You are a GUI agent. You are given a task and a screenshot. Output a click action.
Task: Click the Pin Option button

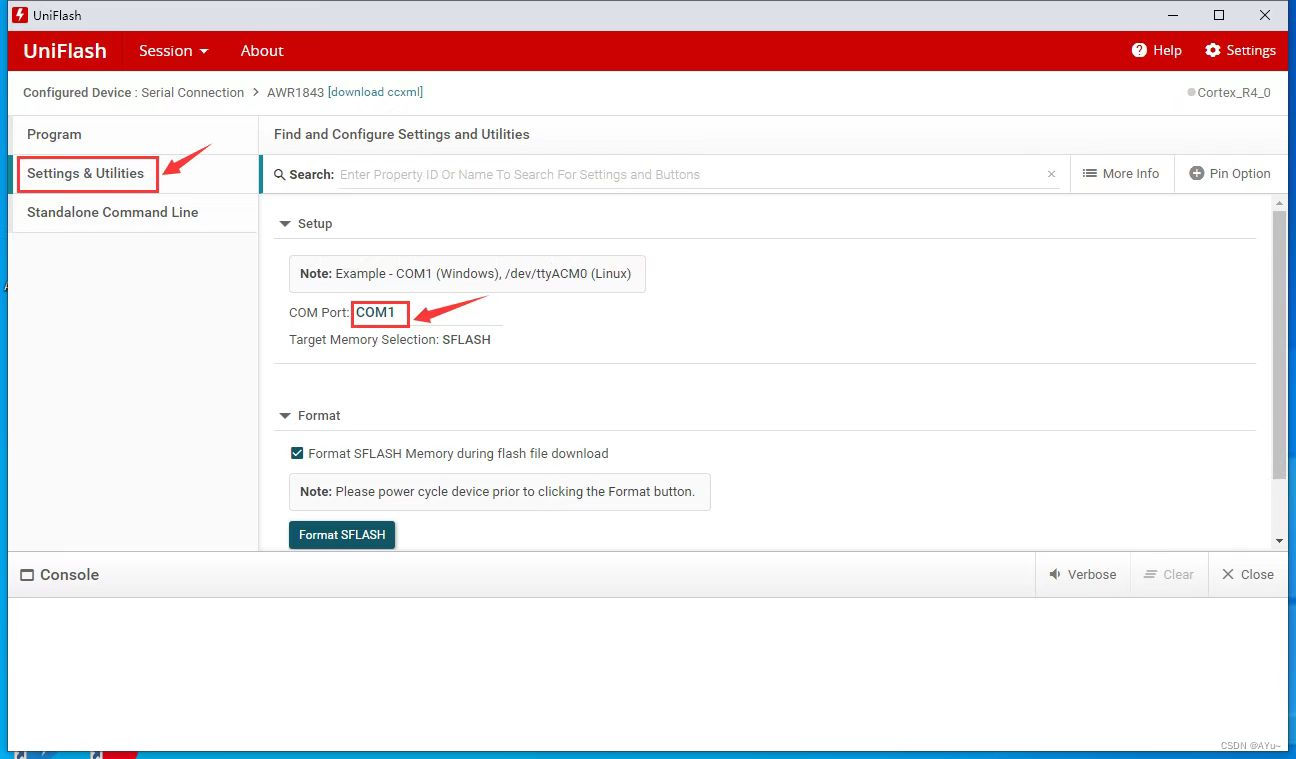click(x=1230, y=174)
